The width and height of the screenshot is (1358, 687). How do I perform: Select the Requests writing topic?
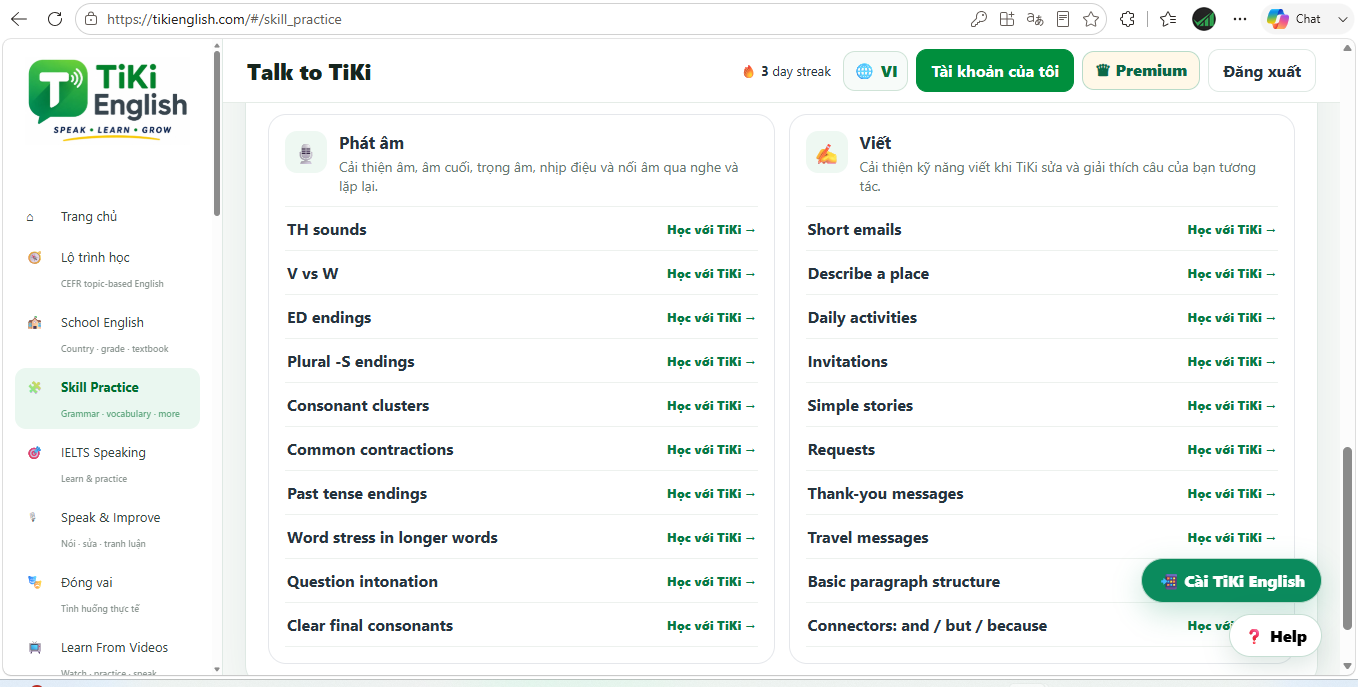tap(841, 450)
